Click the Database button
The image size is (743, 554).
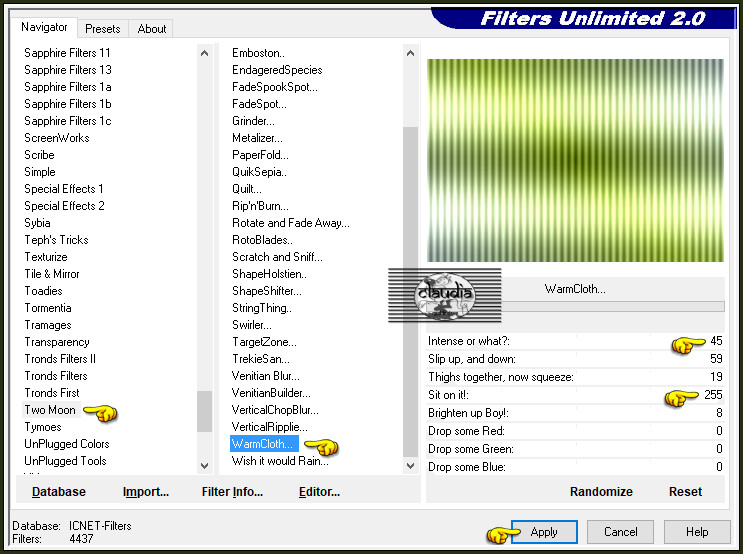pos(59,492)
